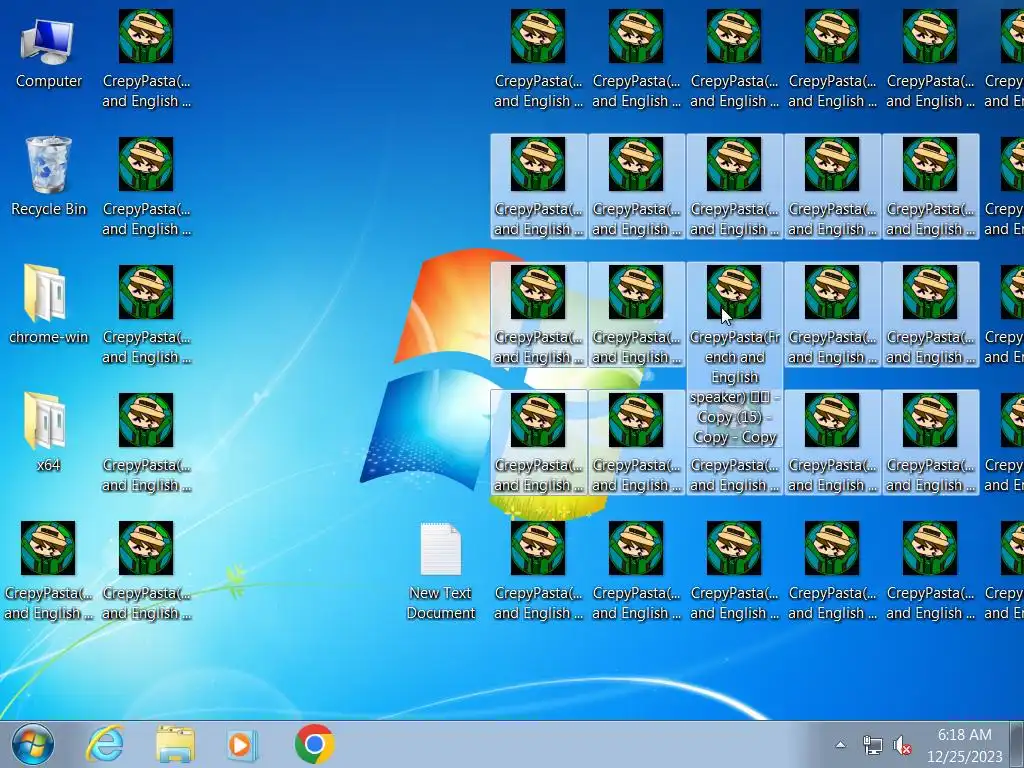1024x768 pixels.
Task: Select CrepyPasta icon right beside chrome-win folder
Action: (x=146, y=313)
